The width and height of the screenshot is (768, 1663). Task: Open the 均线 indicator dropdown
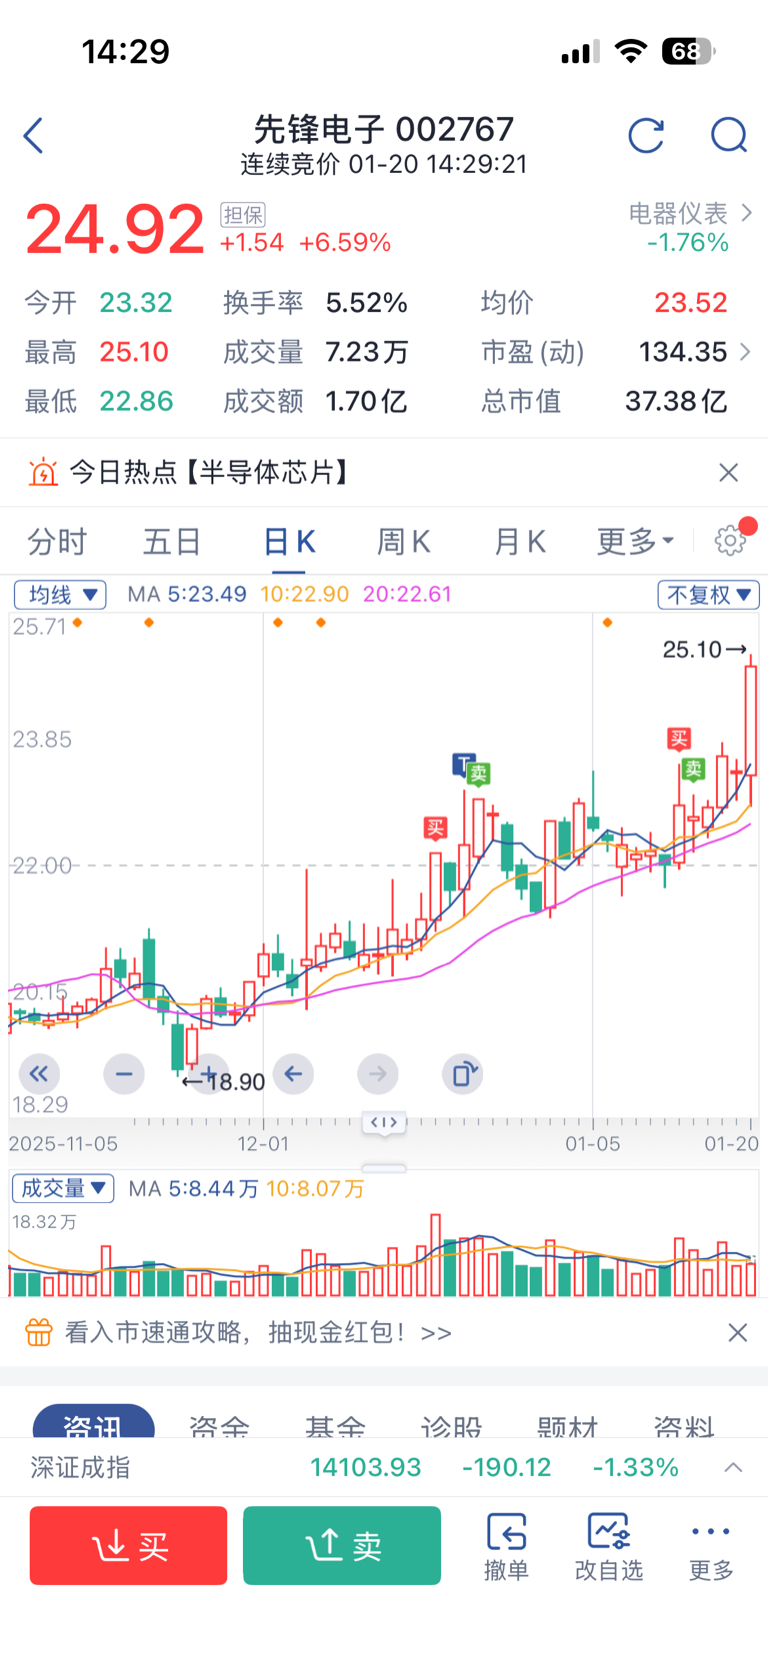[x=61, y=595]
